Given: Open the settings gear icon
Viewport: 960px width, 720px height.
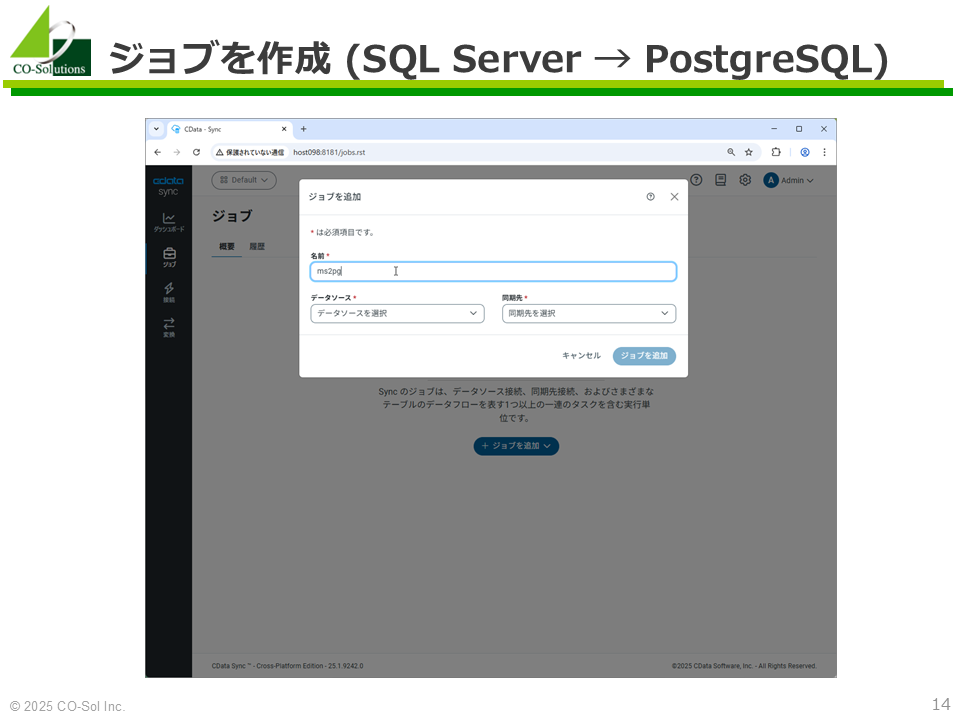Looking at the screenshot, I should coord(744,180).
